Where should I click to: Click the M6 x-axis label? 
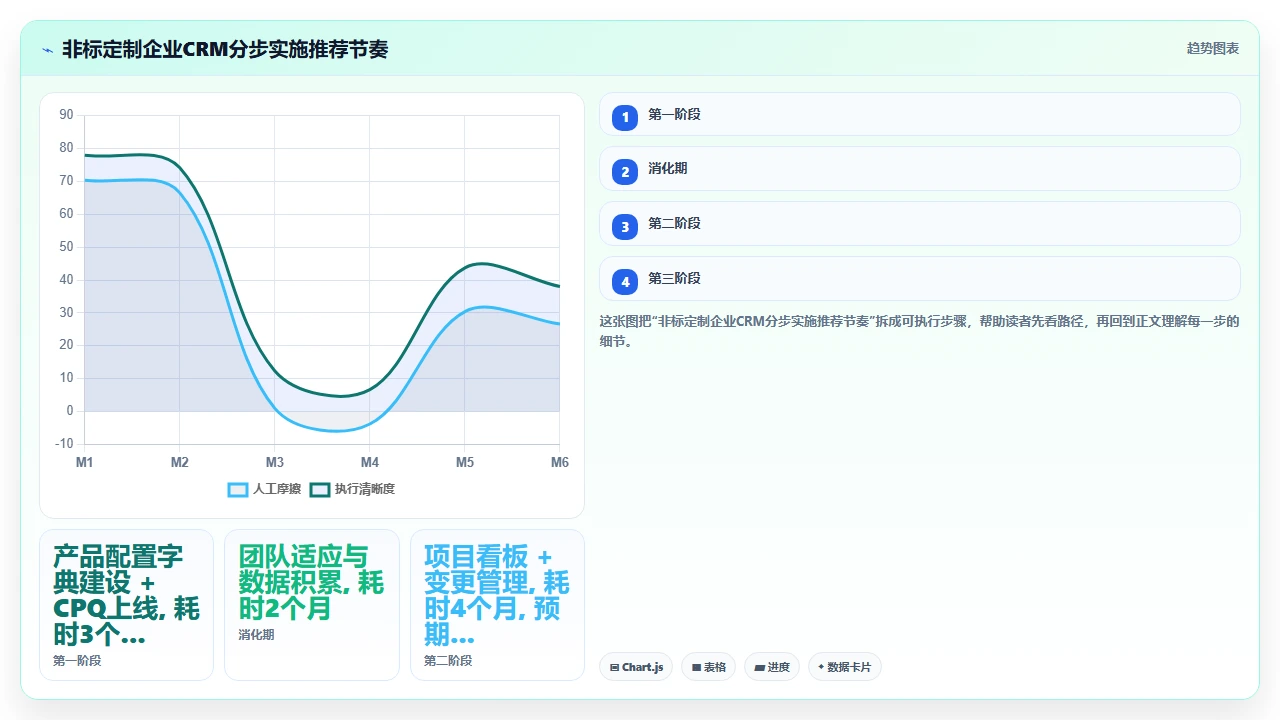560,462
